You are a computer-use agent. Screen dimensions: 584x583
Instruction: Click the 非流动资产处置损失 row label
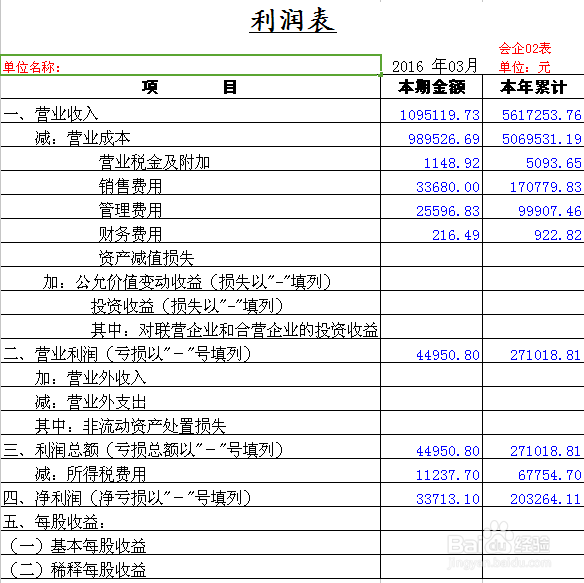tap(130, 426)
